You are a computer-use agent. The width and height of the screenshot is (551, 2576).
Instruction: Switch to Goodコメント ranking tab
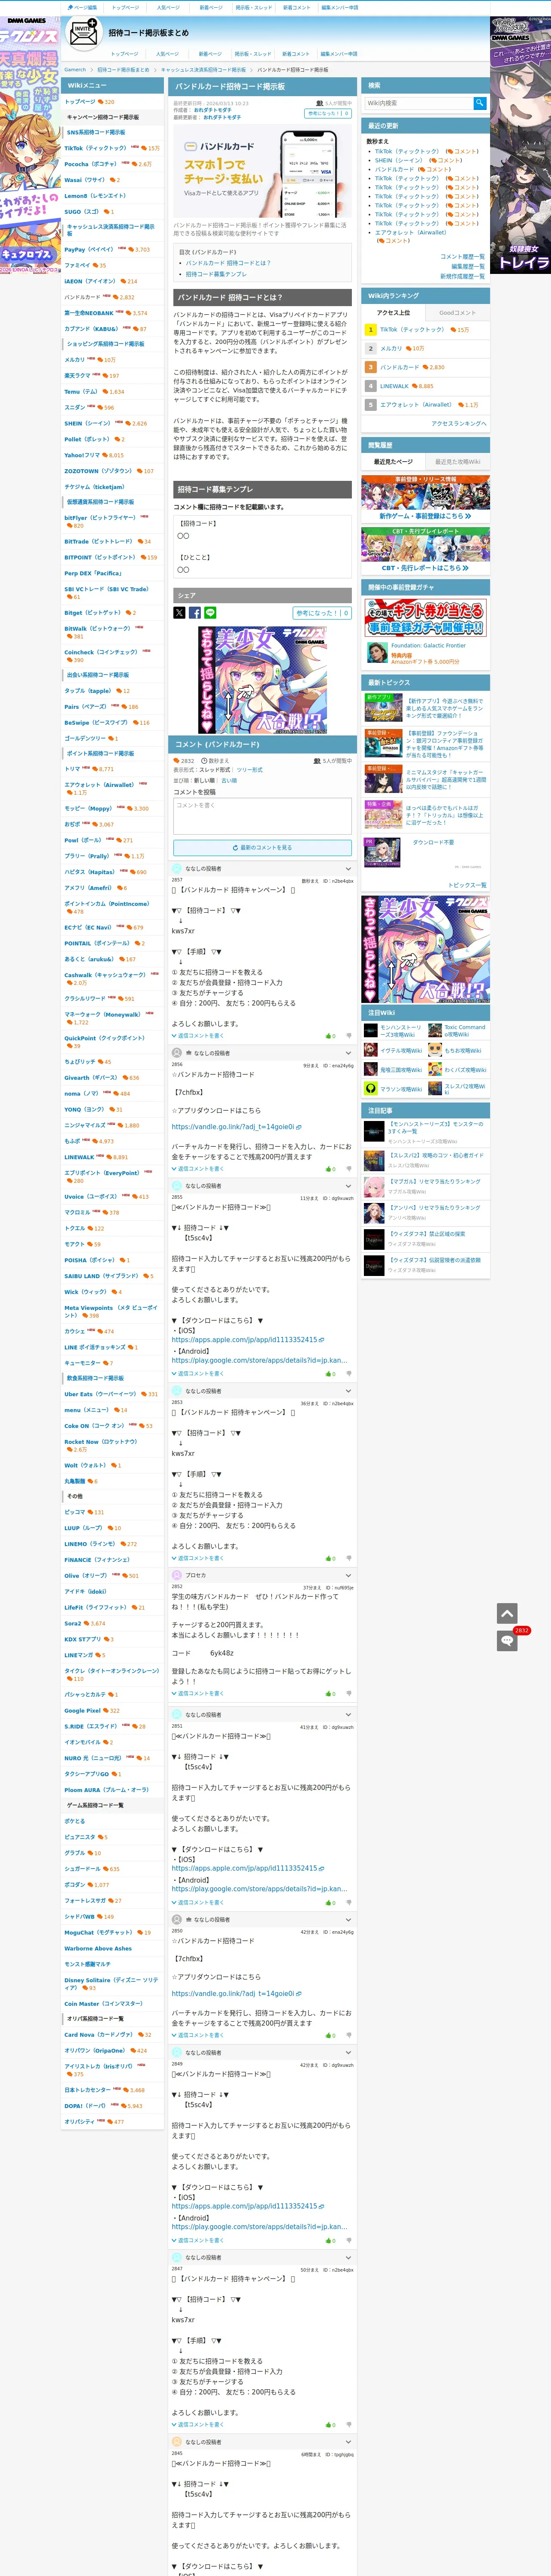tap(457, 313)
